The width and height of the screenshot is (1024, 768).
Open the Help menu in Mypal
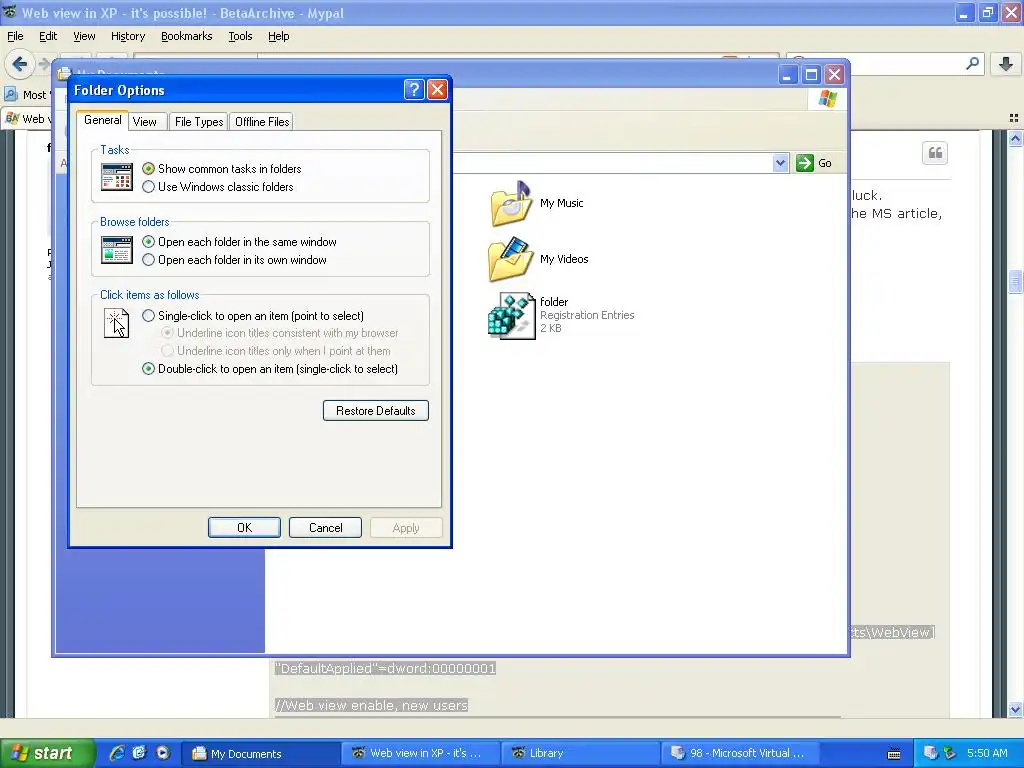278,36
